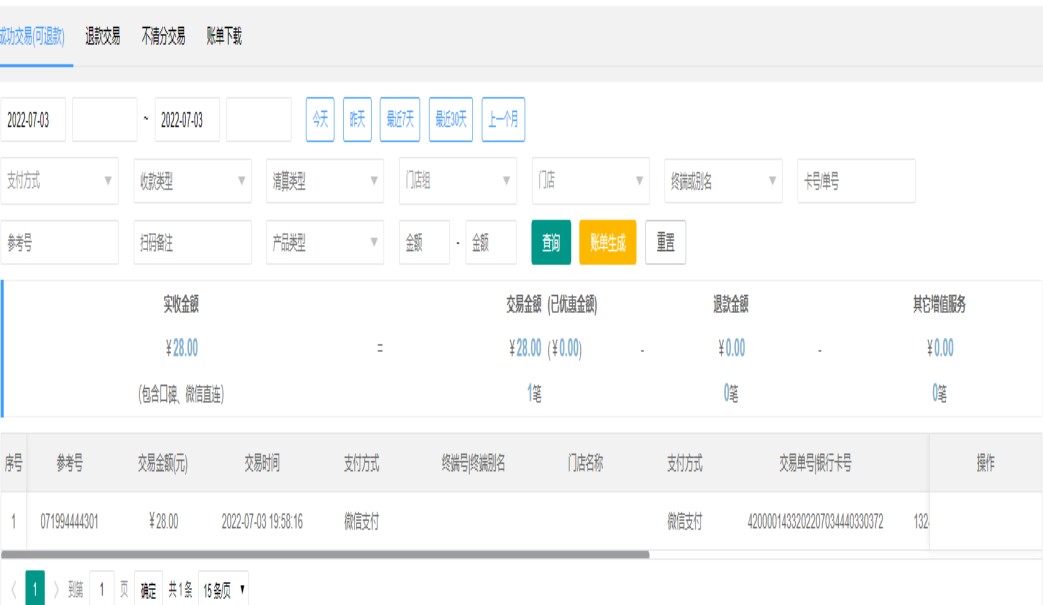
Task: Click the green 查询 search button
Action: [551, 243]
